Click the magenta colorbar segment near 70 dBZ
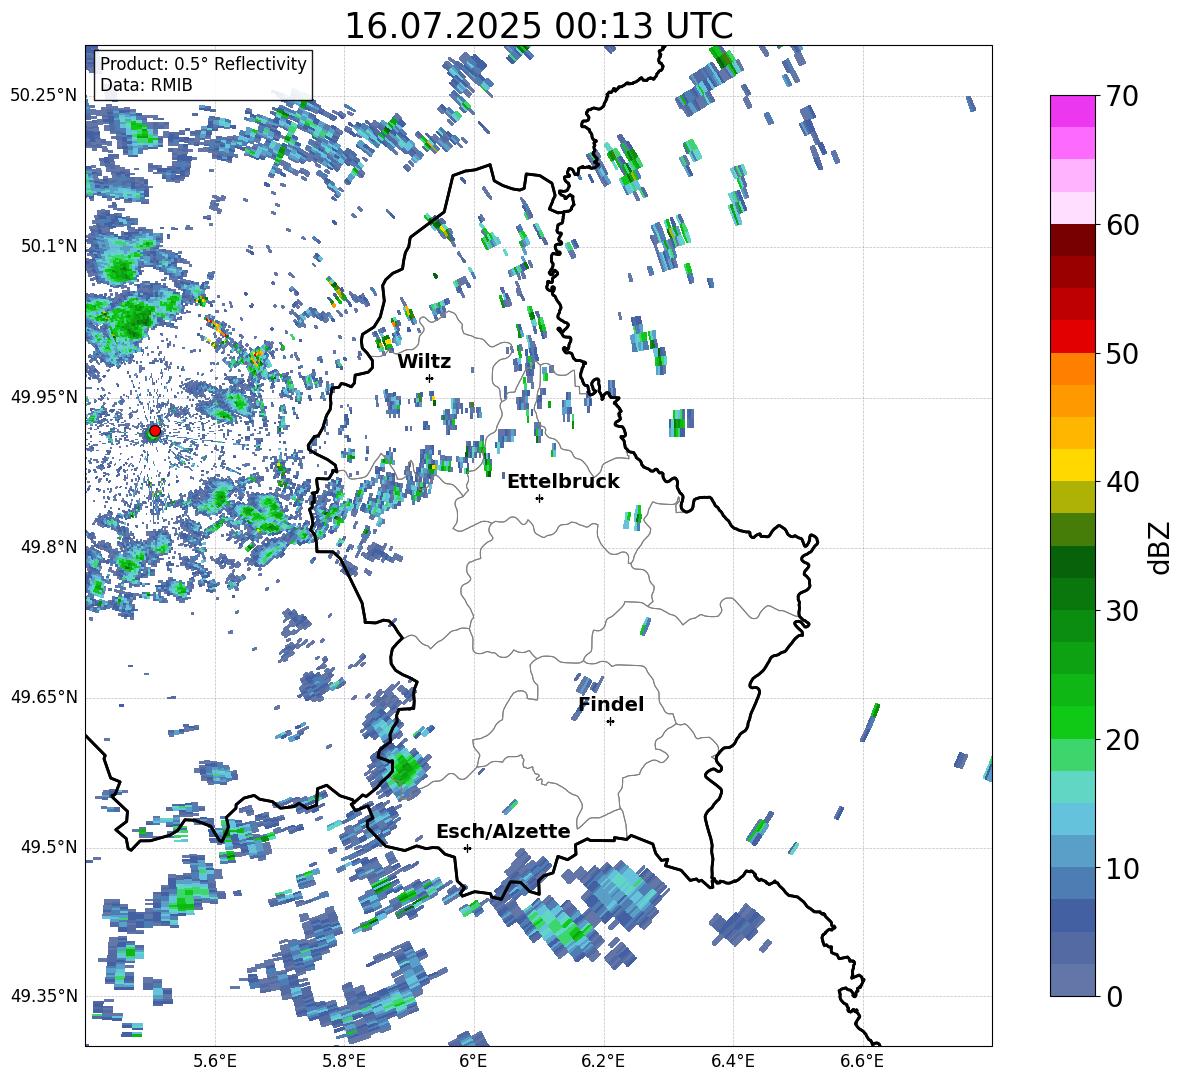Screen dimensions: 1184x1081 point(1072,111)
